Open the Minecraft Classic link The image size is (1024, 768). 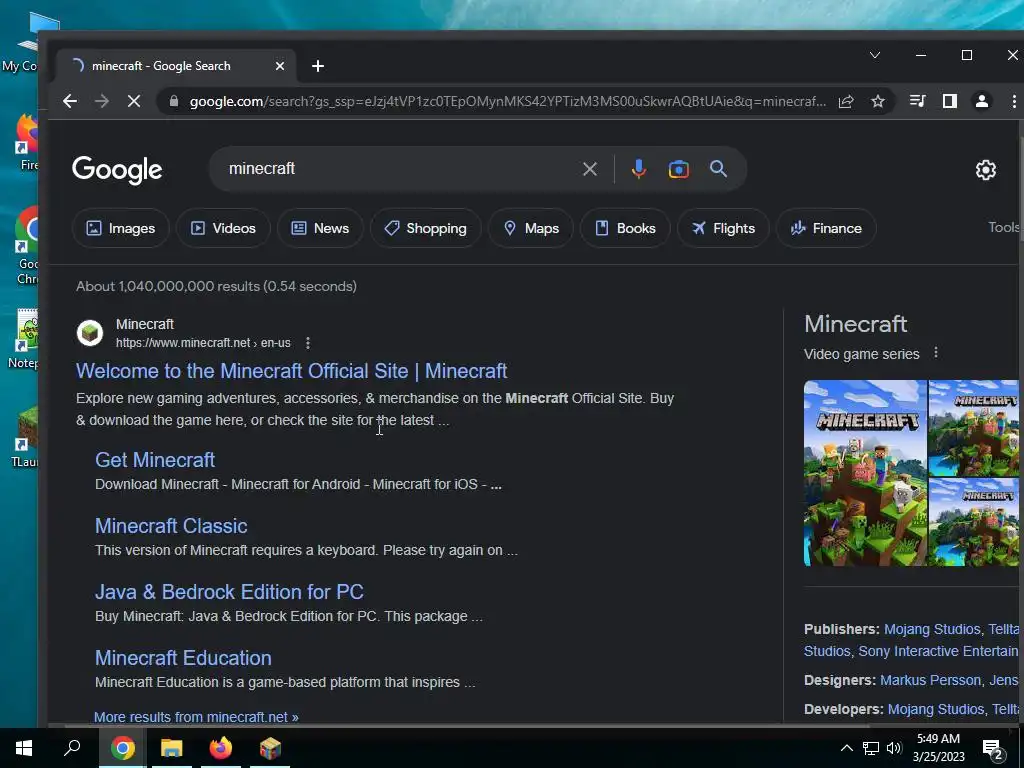(171, 526)
